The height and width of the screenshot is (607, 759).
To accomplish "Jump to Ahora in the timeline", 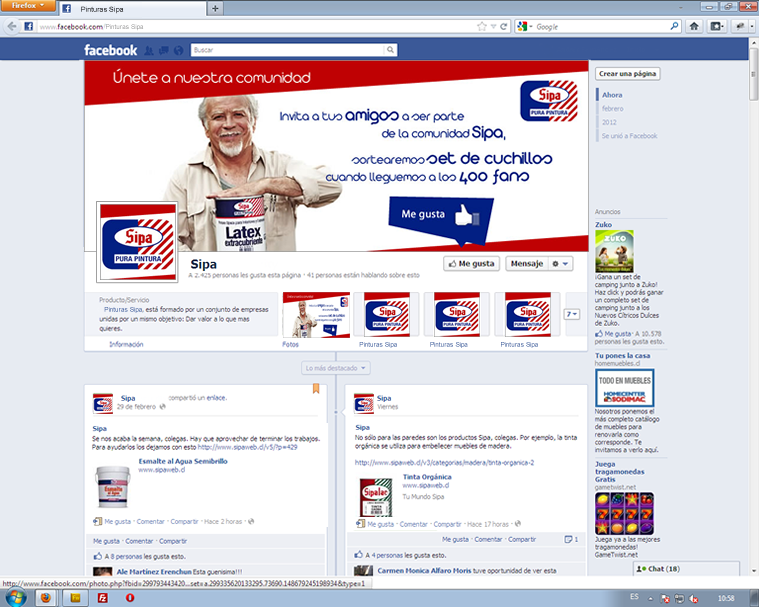I will [612, 95].
